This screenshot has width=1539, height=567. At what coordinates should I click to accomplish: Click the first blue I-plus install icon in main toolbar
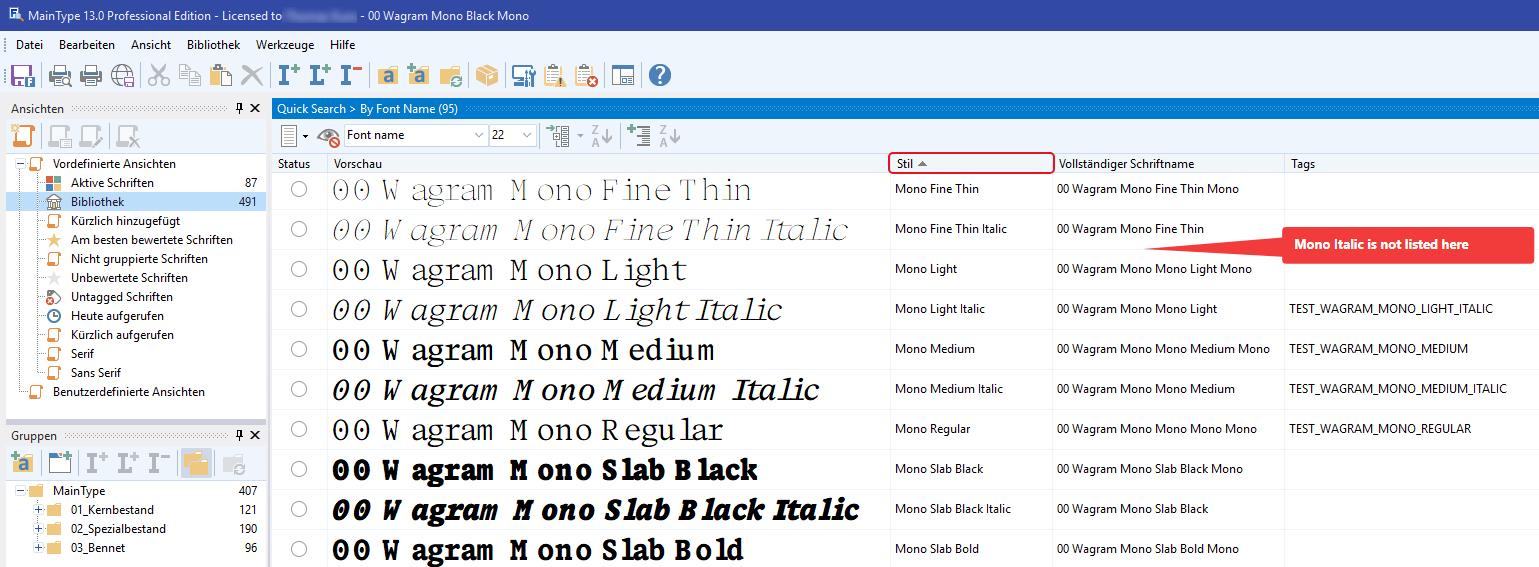pos(289,75)
